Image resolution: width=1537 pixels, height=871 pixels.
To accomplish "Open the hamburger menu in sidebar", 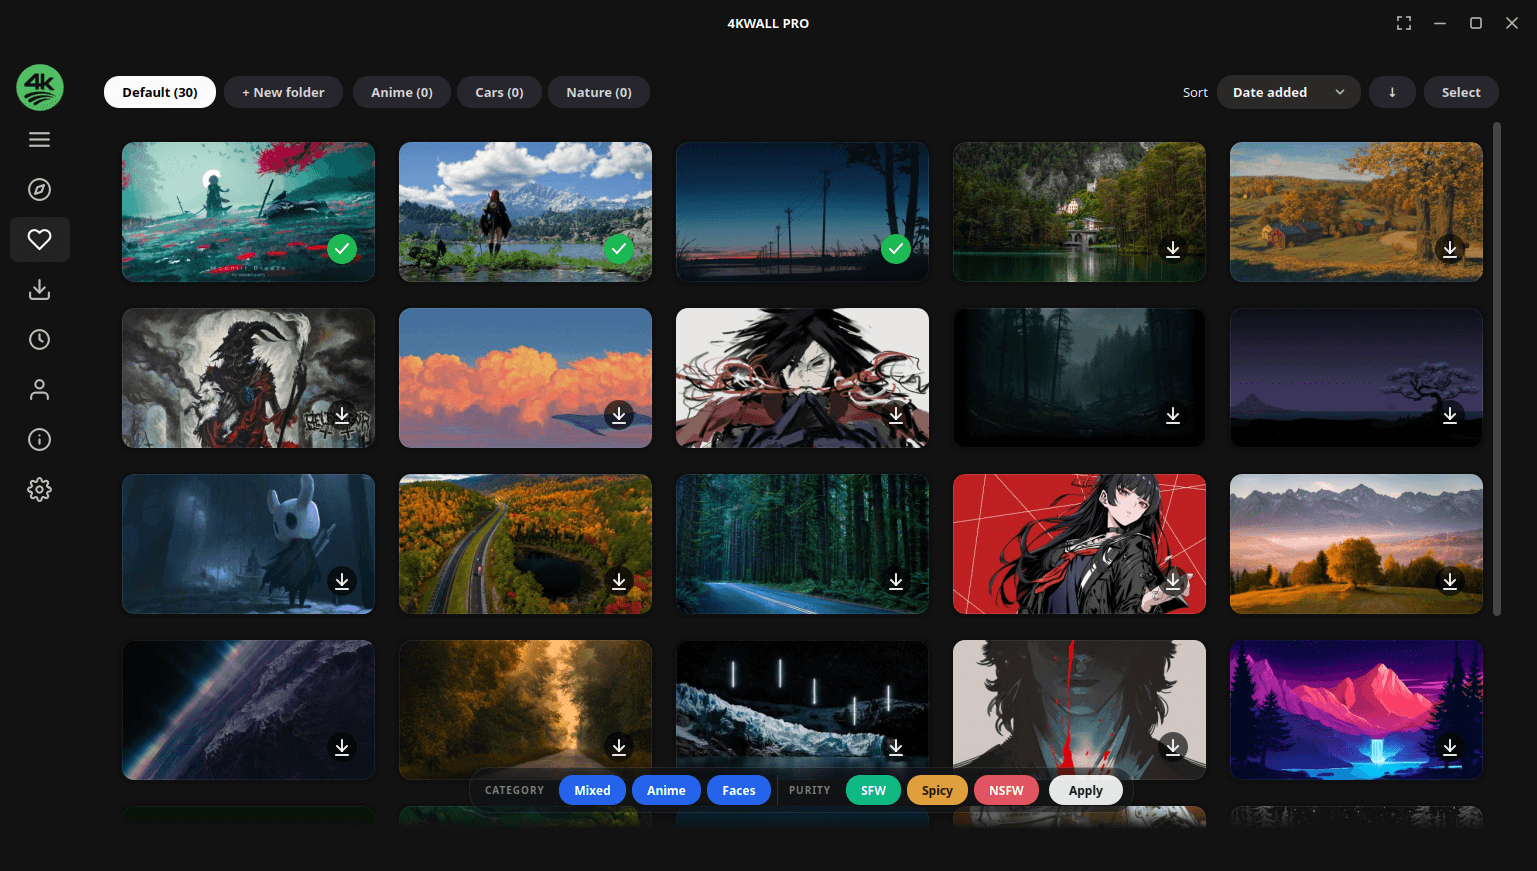I will click(39, 140).
